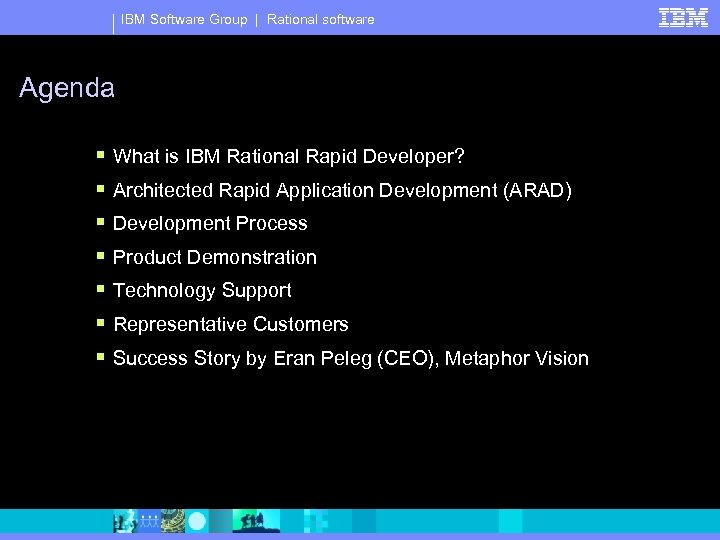Click the row of people footer image

(x=149, y=521)
